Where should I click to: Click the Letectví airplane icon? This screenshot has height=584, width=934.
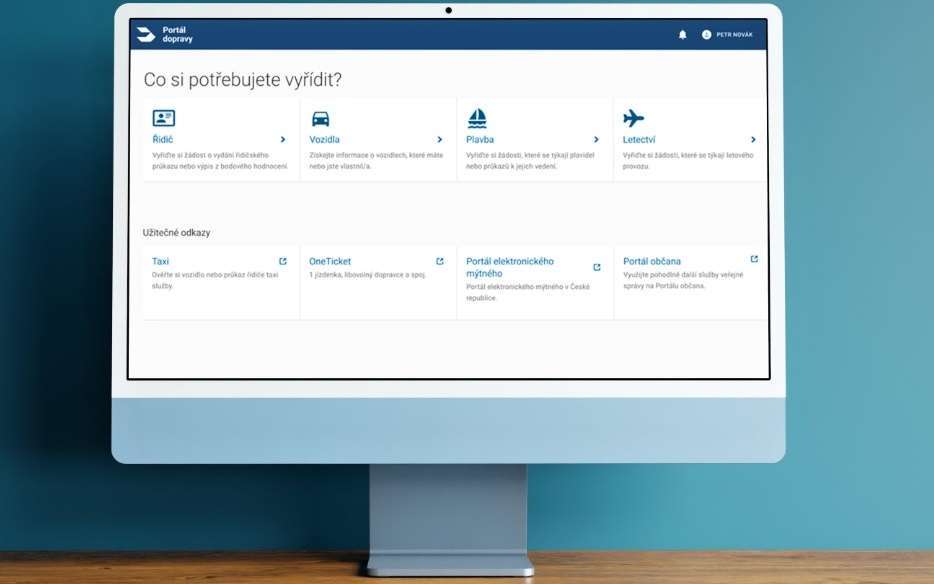click(x=633, y=118)
